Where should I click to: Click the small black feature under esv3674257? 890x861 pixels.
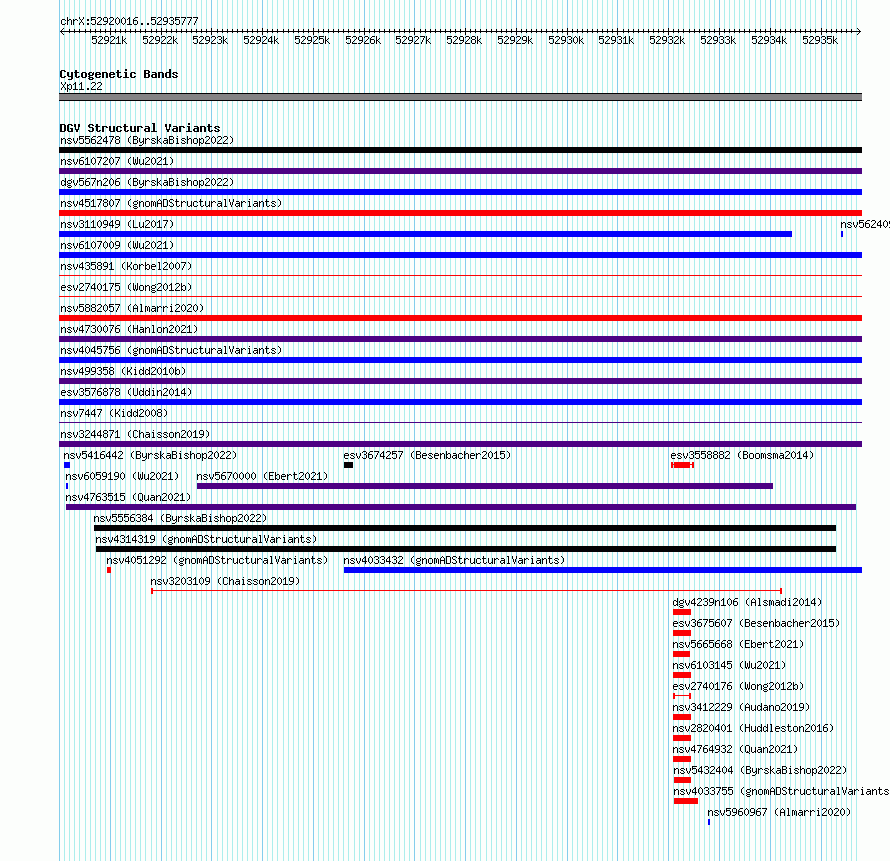coord(349,465)
